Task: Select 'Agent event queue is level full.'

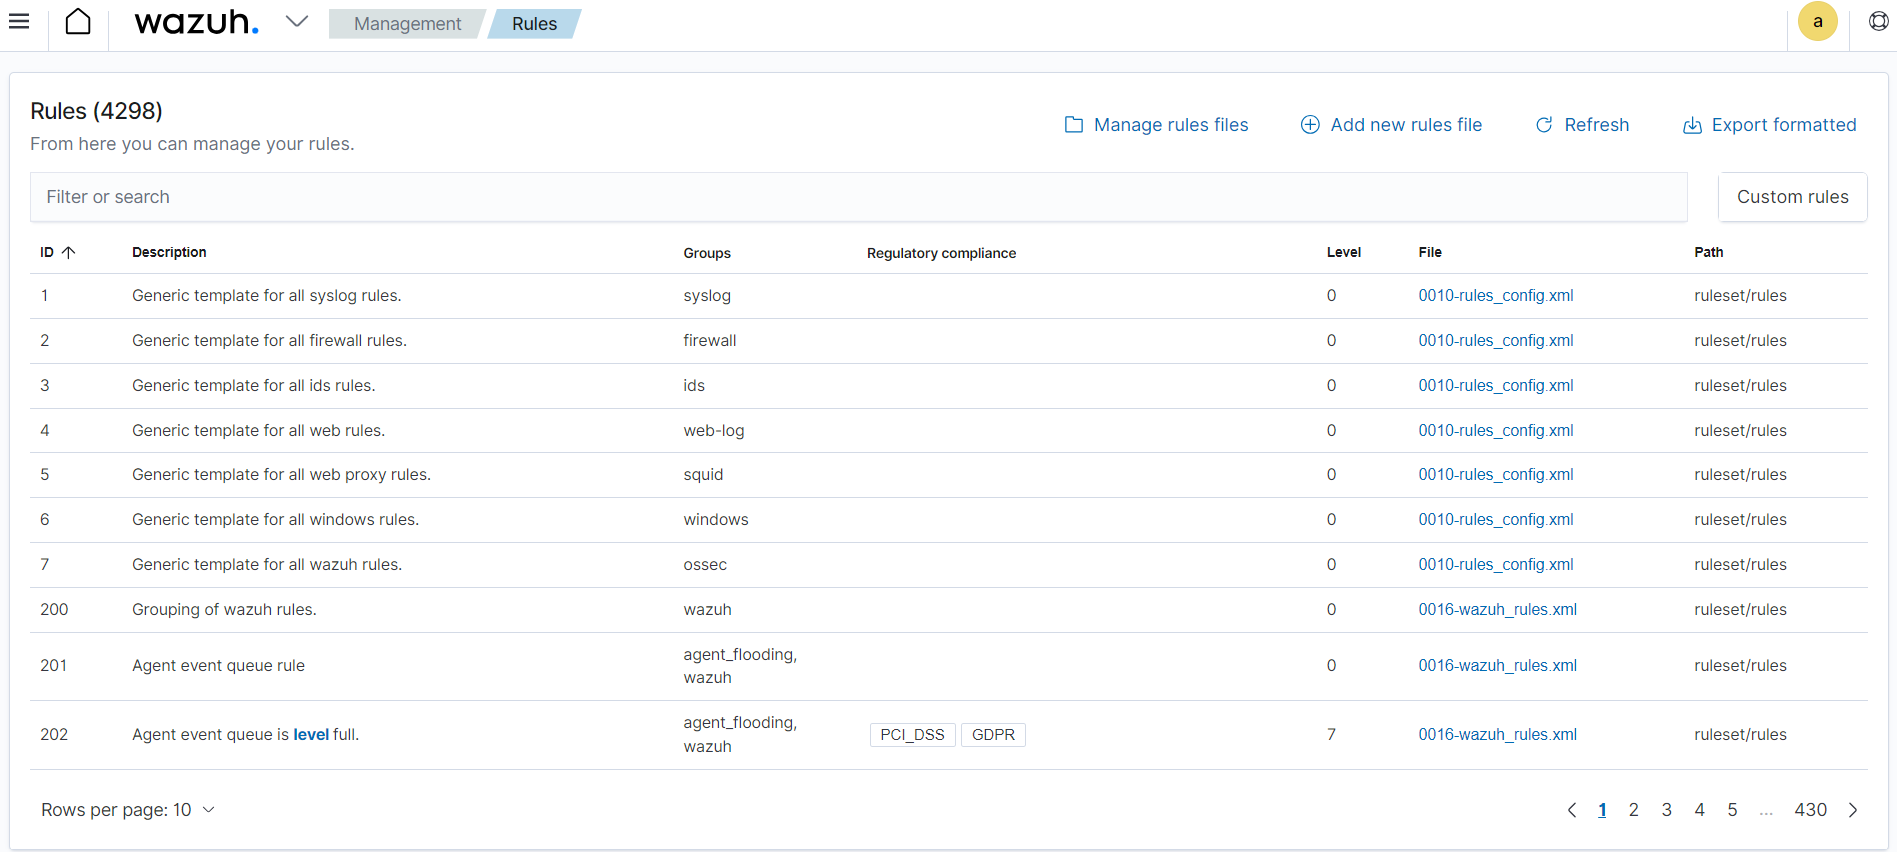Action: tap(245, 735)
